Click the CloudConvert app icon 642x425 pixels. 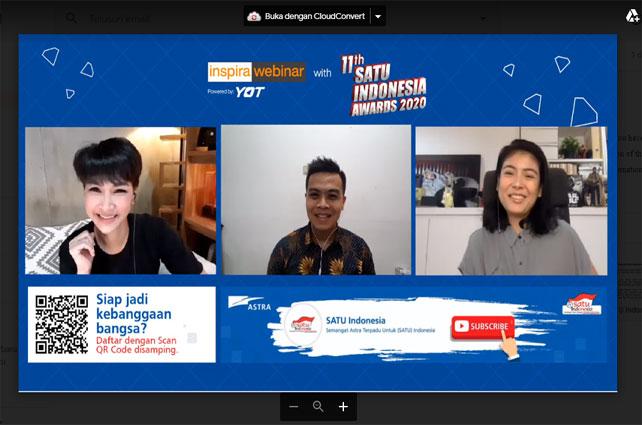click(254, 16)
